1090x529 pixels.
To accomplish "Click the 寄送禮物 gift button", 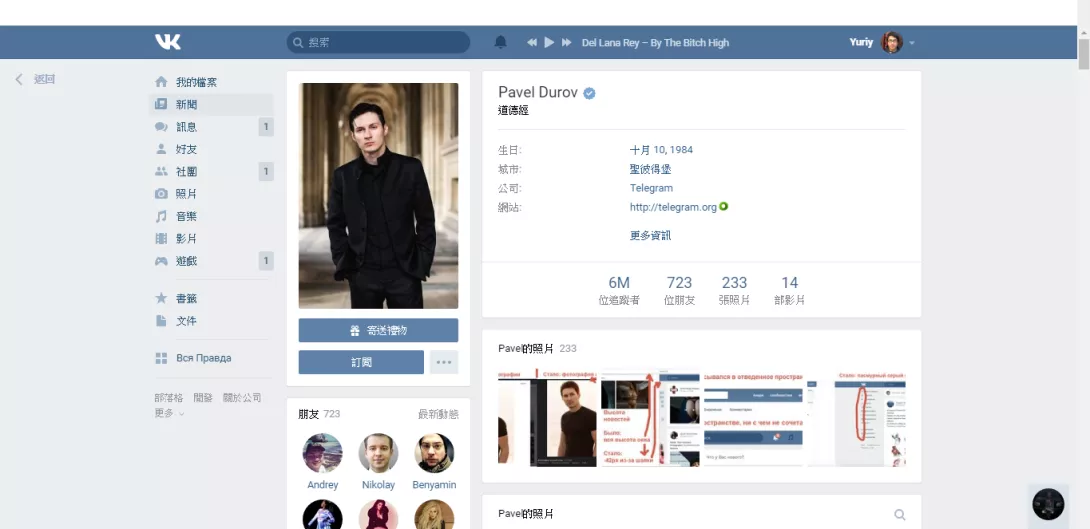I will click(378, 330).
